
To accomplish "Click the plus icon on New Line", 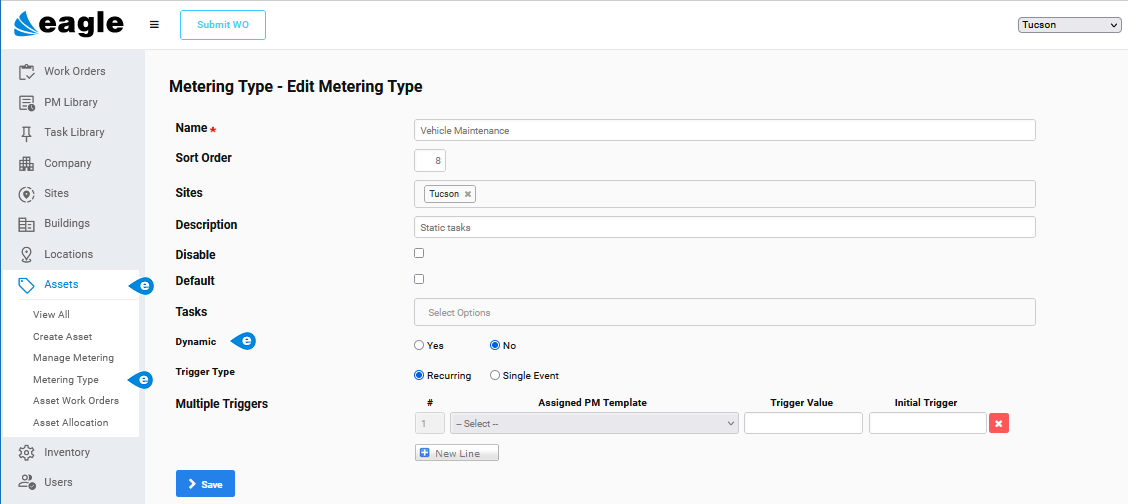I will pos(424,453).
